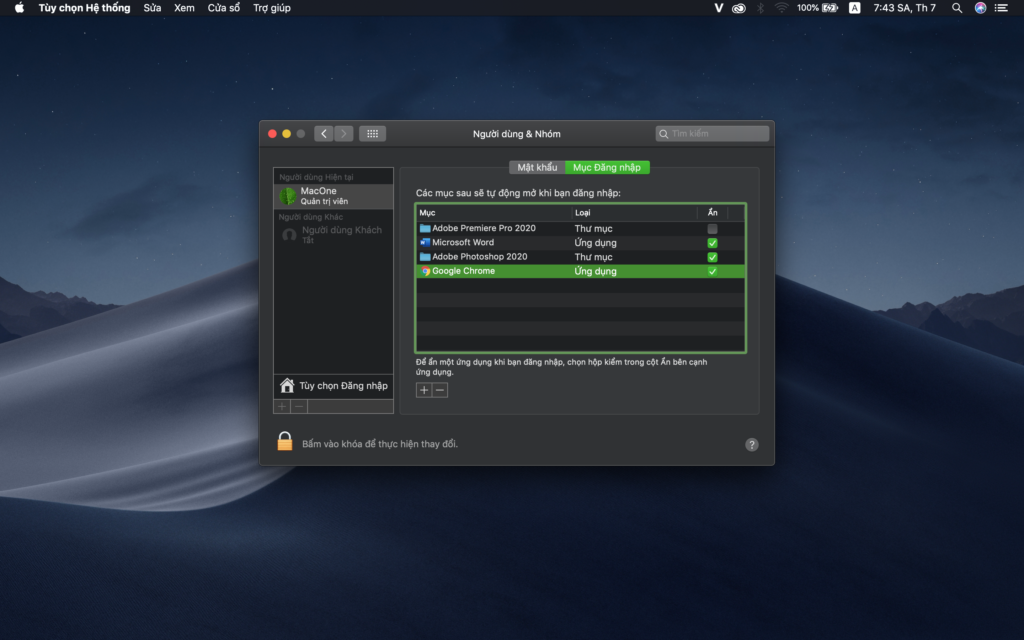Show all preferences grid icon

pos(372,134)
